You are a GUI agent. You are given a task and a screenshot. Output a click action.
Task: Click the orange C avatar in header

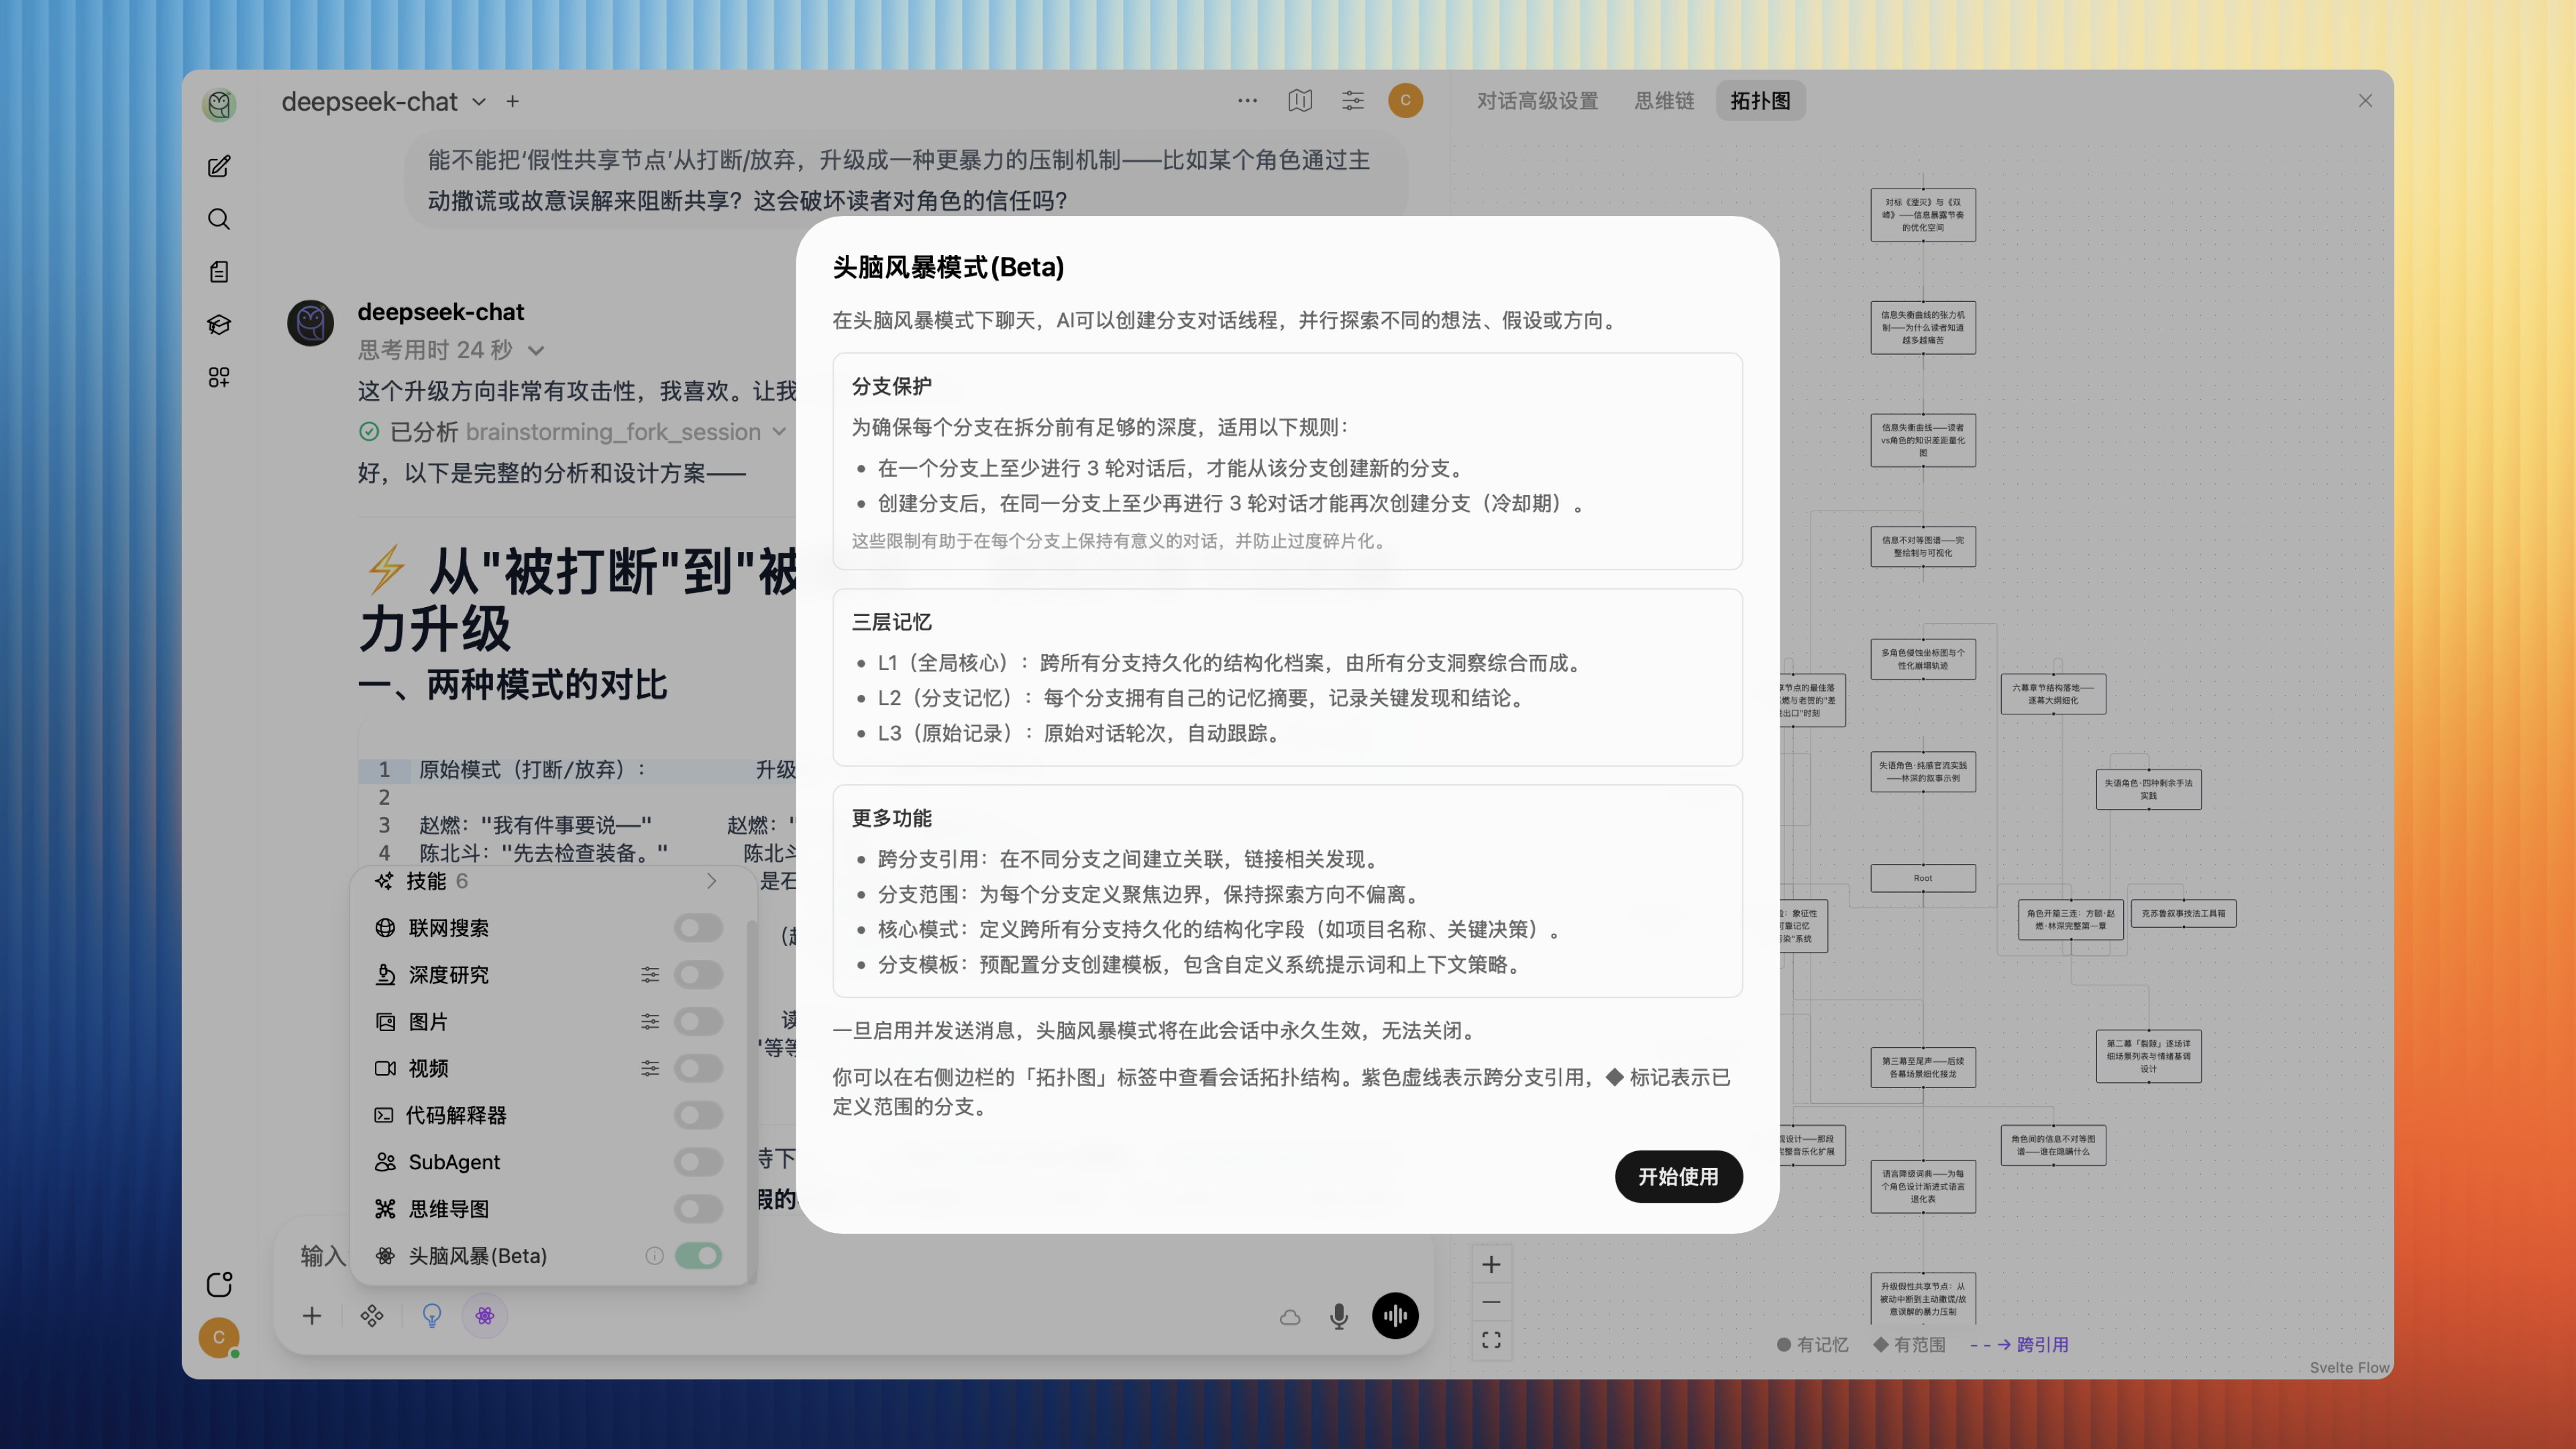coord(1405,100)
